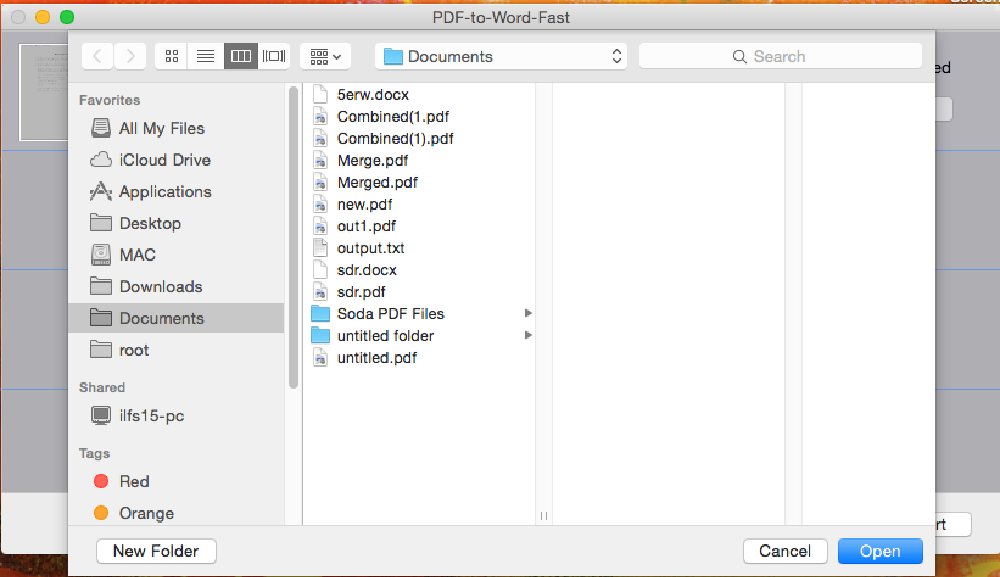Image resolution: width=1000 pixels, height=577 pixels.
Task: Open Downloads folder in sidebar
Action: (x=176, y=286)
